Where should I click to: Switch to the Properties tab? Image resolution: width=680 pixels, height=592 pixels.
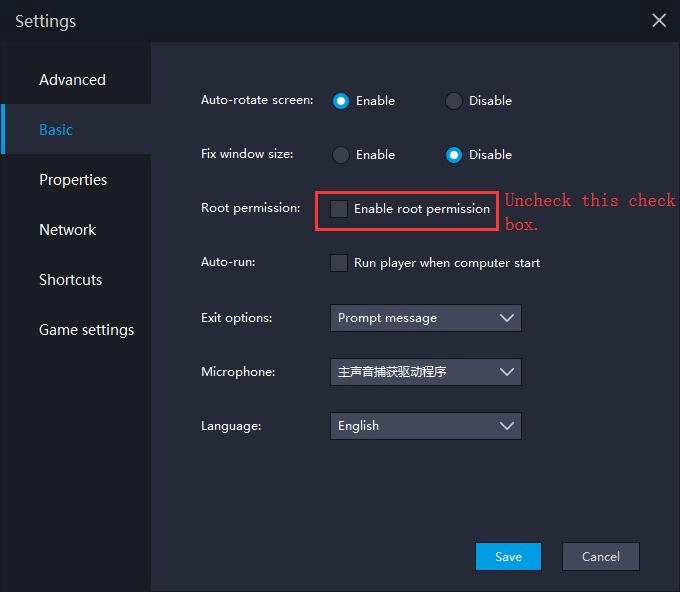[73, 180]
